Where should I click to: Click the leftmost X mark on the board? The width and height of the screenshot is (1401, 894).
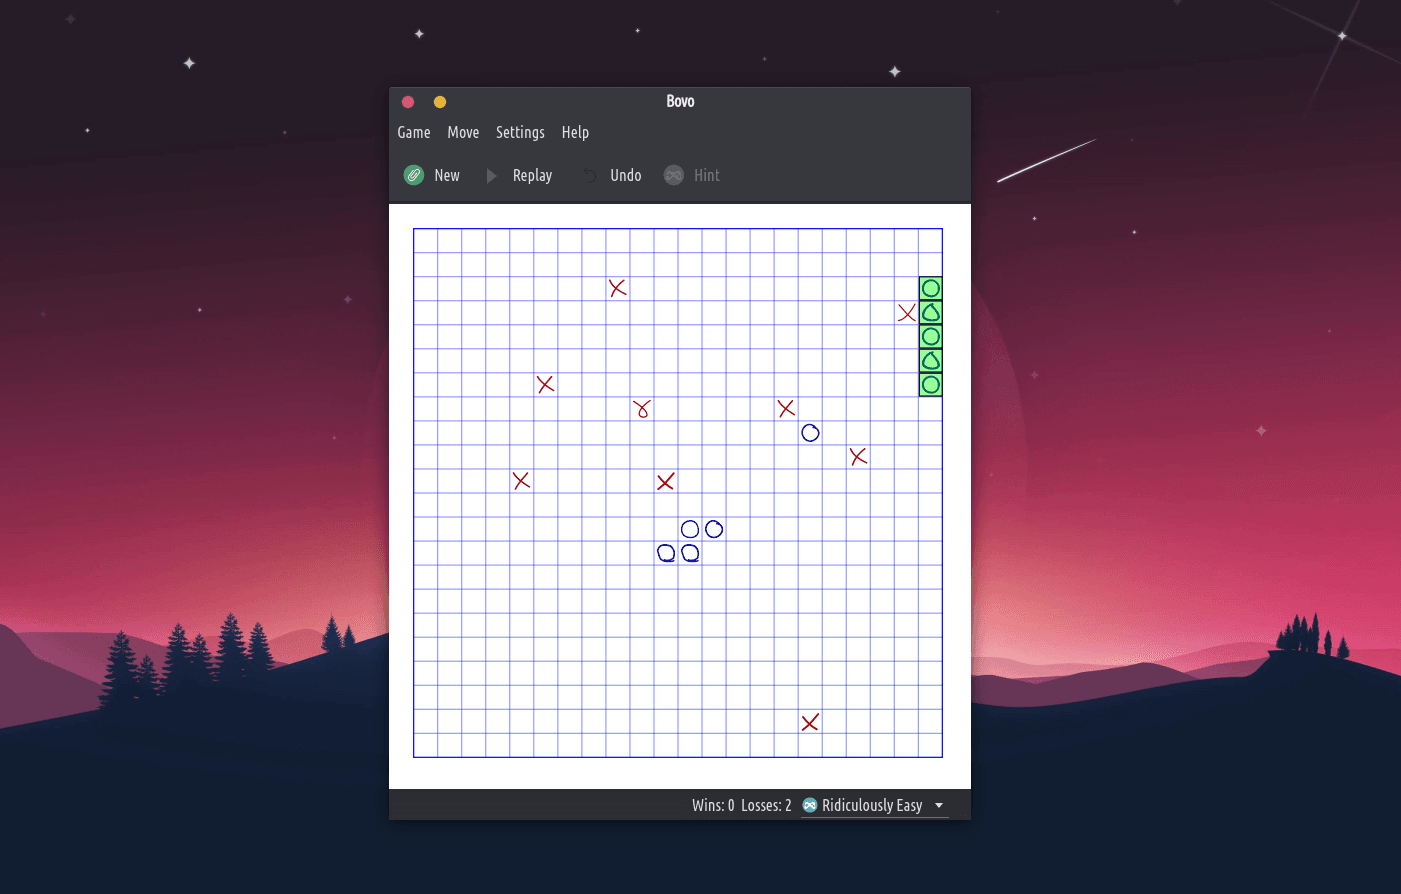(521, 481)
